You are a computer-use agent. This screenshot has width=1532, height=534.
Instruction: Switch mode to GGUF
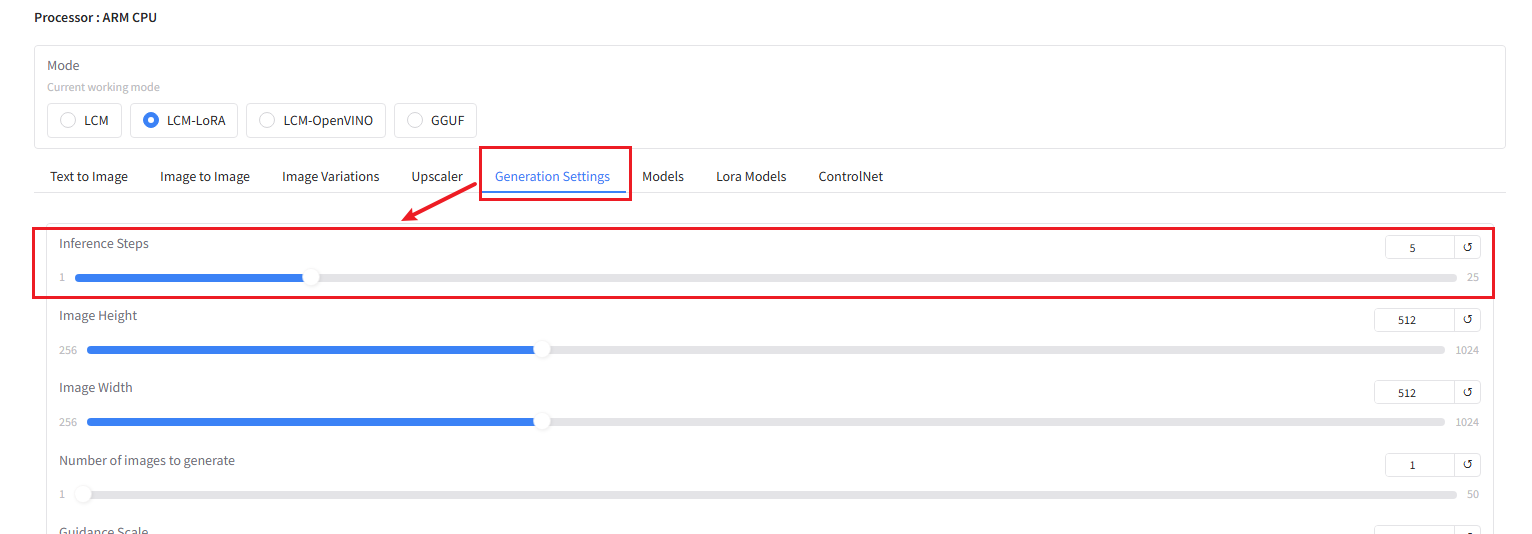pyautogui.click(x=415, y=120)
